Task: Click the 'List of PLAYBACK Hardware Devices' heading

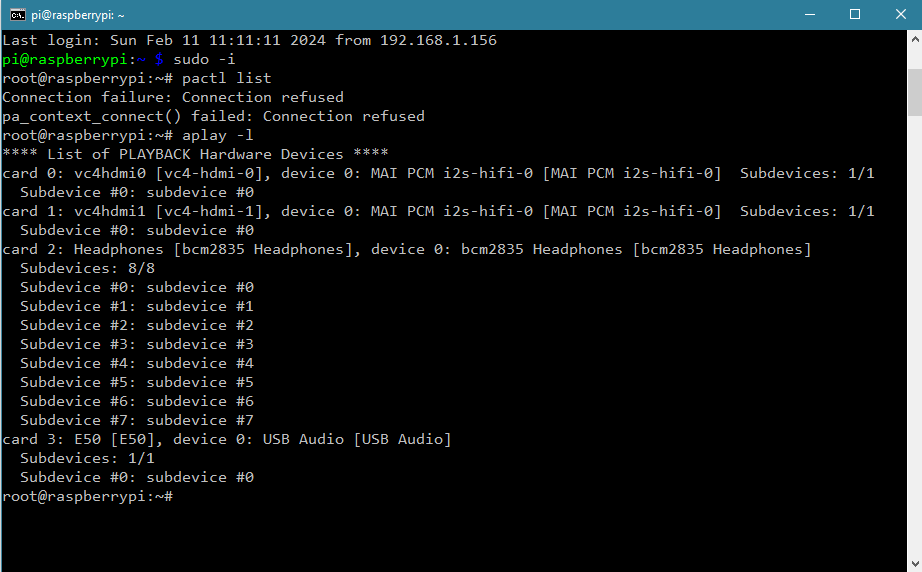Action: coord(195,154)
